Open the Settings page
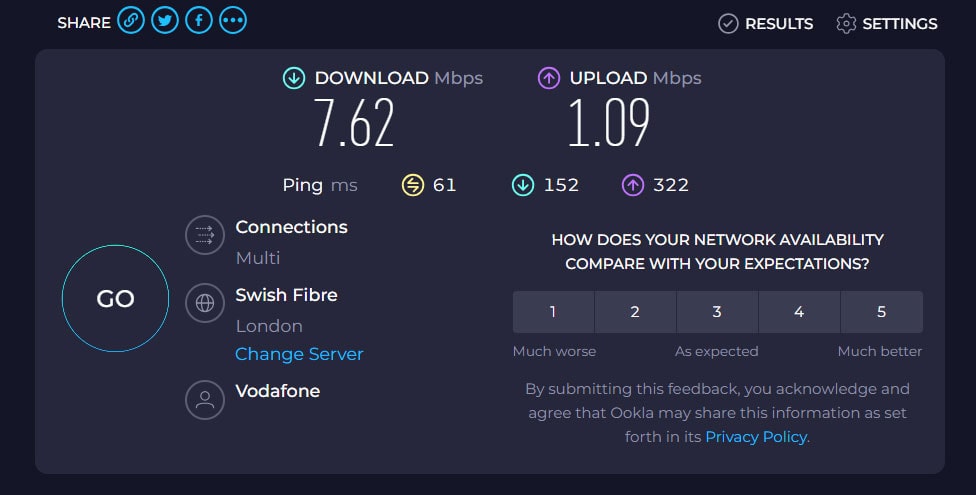 887,24
